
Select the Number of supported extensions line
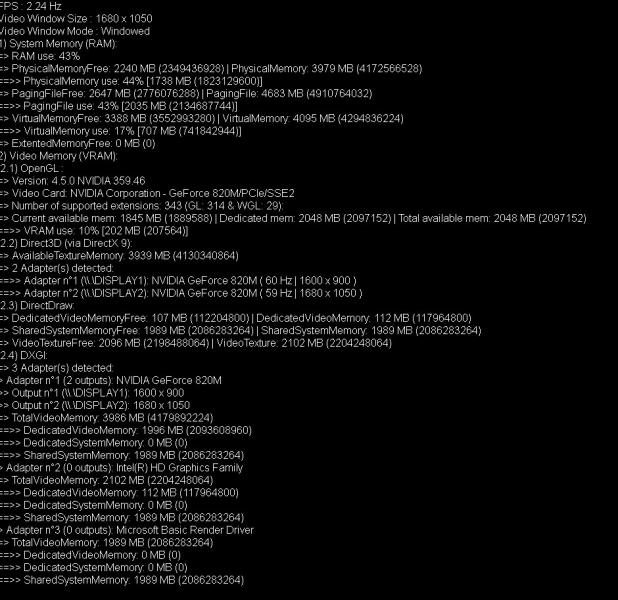[x=142, y=206]
